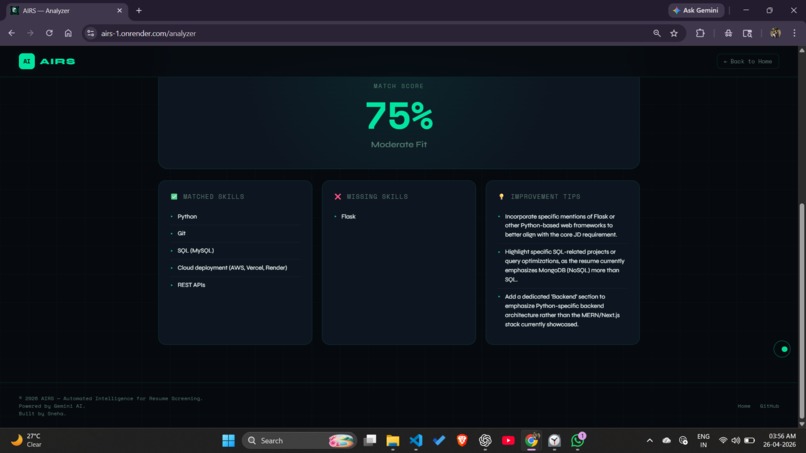Open the Extensions puzzle icon
This screenshot has height=453, width=806.
click(700, 33)
